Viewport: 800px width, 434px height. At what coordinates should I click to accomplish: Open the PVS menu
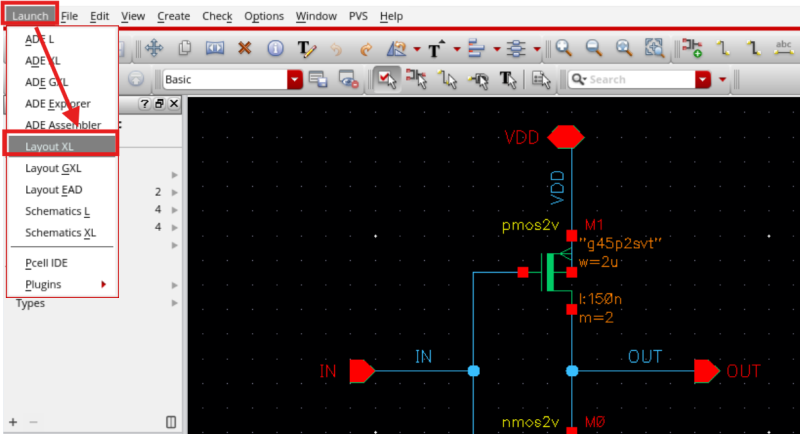358,16
